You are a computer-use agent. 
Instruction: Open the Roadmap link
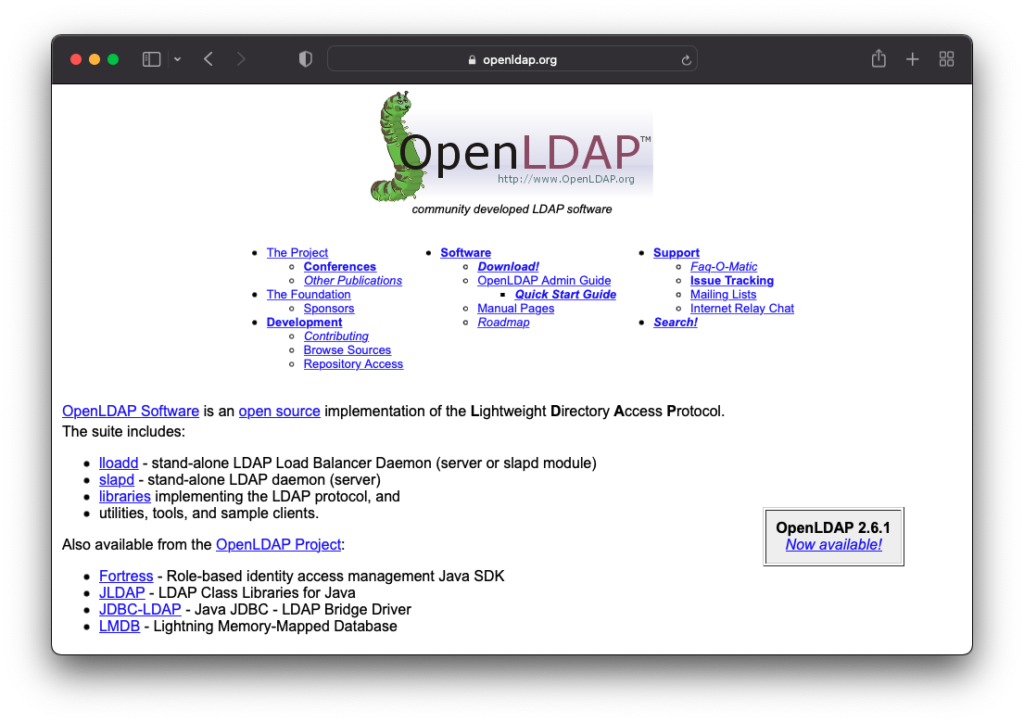[503, 322]
